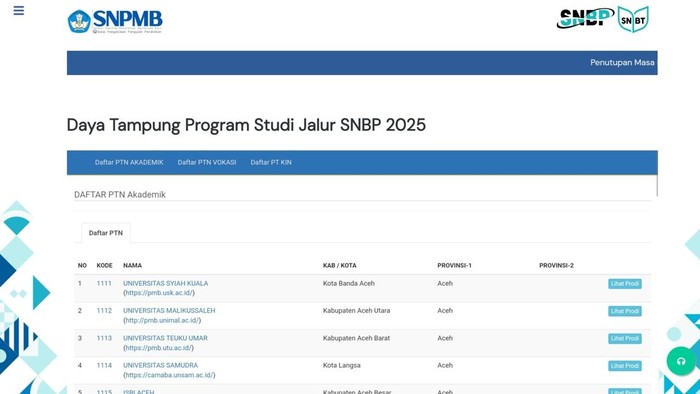Image resolution: width=700 pixels, height=394 pixels.
Task: Open UNIVERSITAS SYIAH KUALA link
Action: pos(166,283)
